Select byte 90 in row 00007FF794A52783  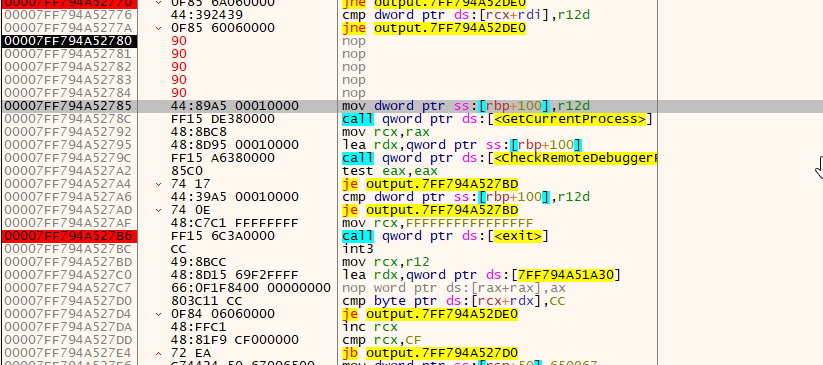(179, 80)
